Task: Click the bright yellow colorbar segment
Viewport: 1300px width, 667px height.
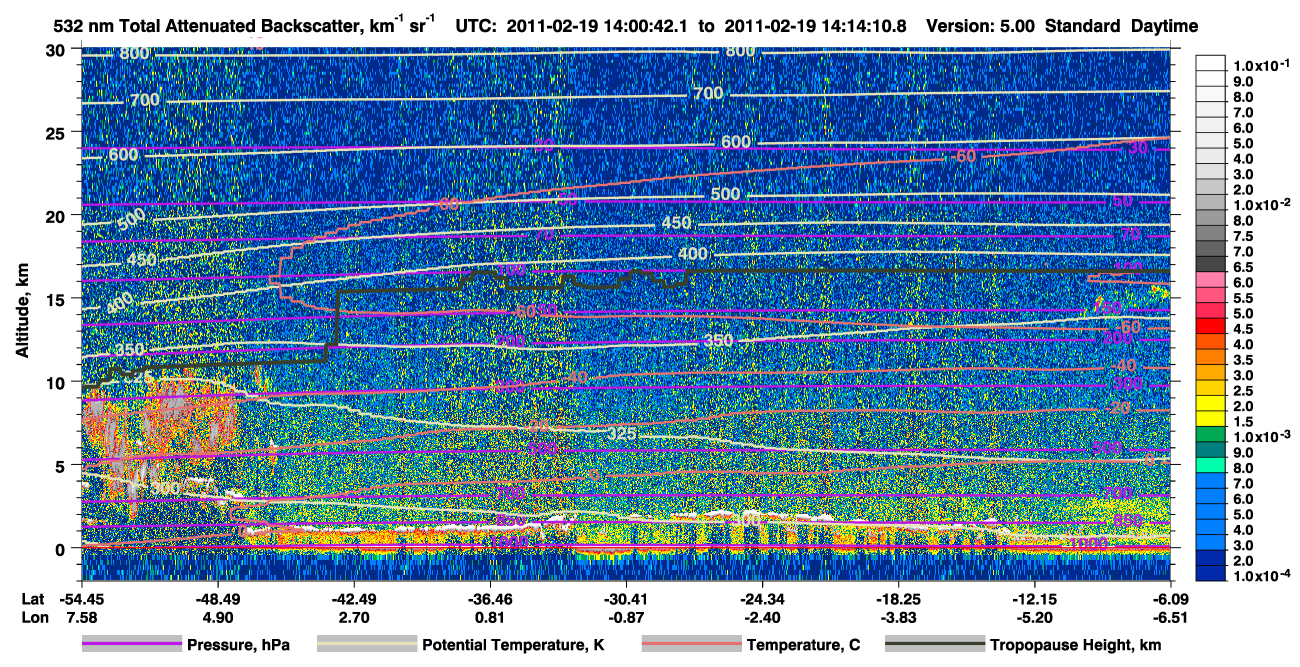Action: tap(1210, 403)
